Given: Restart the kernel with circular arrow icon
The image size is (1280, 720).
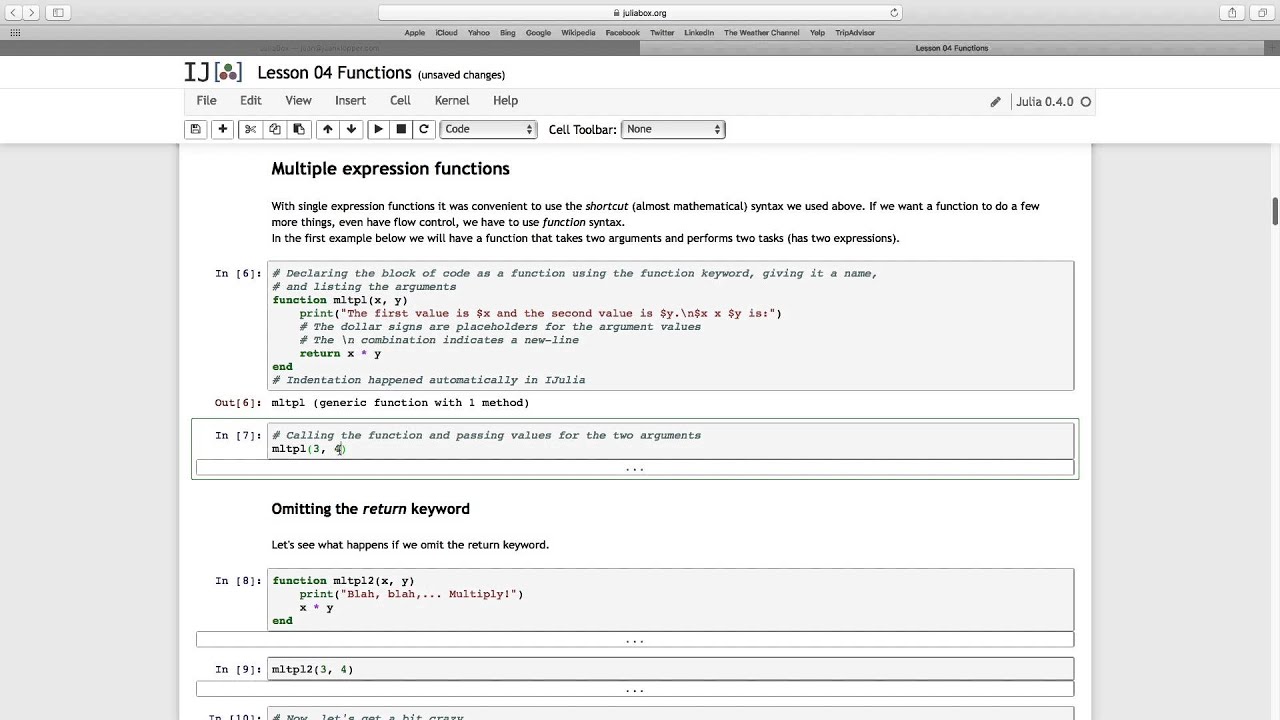Looking at the screenshot, I should [424, 129].
